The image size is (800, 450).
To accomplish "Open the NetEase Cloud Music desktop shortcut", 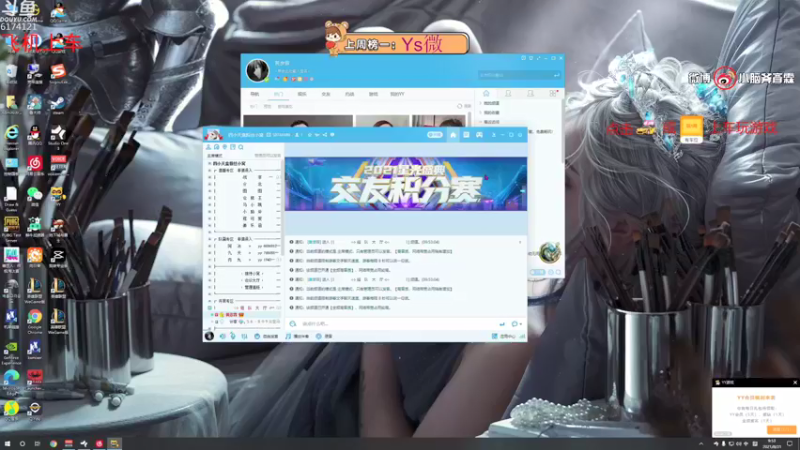I will pyautogui.click(x=35, y=165).
